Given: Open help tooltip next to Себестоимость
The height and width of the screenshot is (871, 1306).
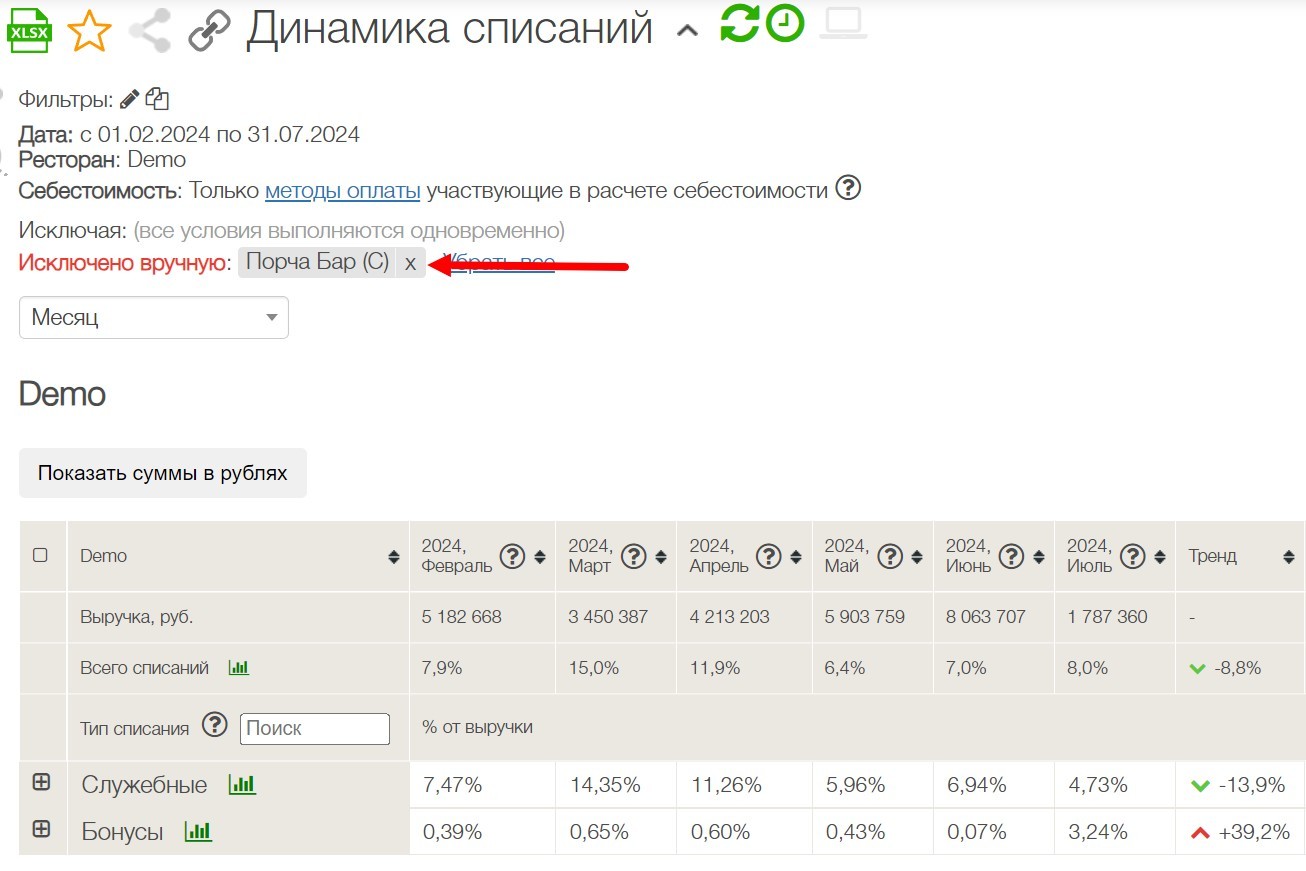Looking at the screenshot, I should pos(847,187).
